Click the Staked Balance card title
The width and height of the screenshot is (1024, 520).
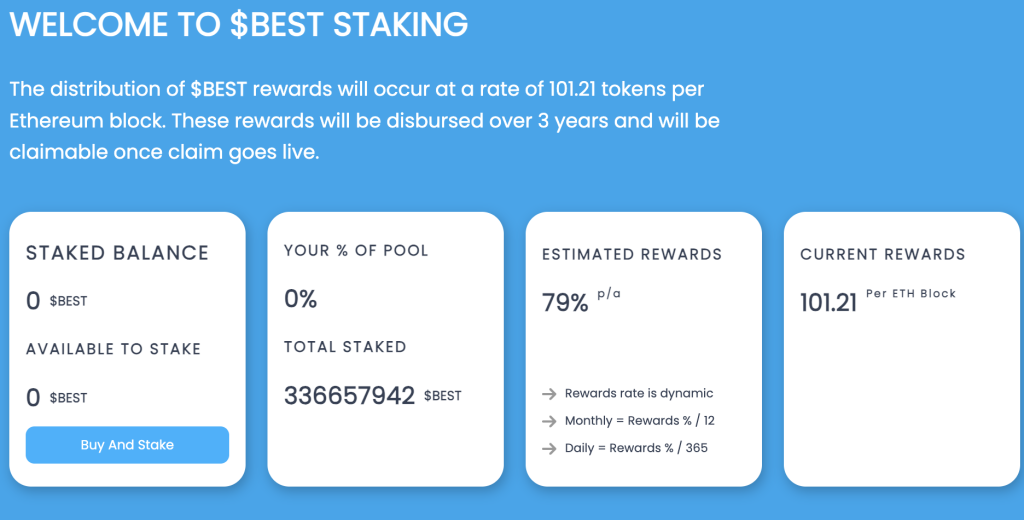117,253
